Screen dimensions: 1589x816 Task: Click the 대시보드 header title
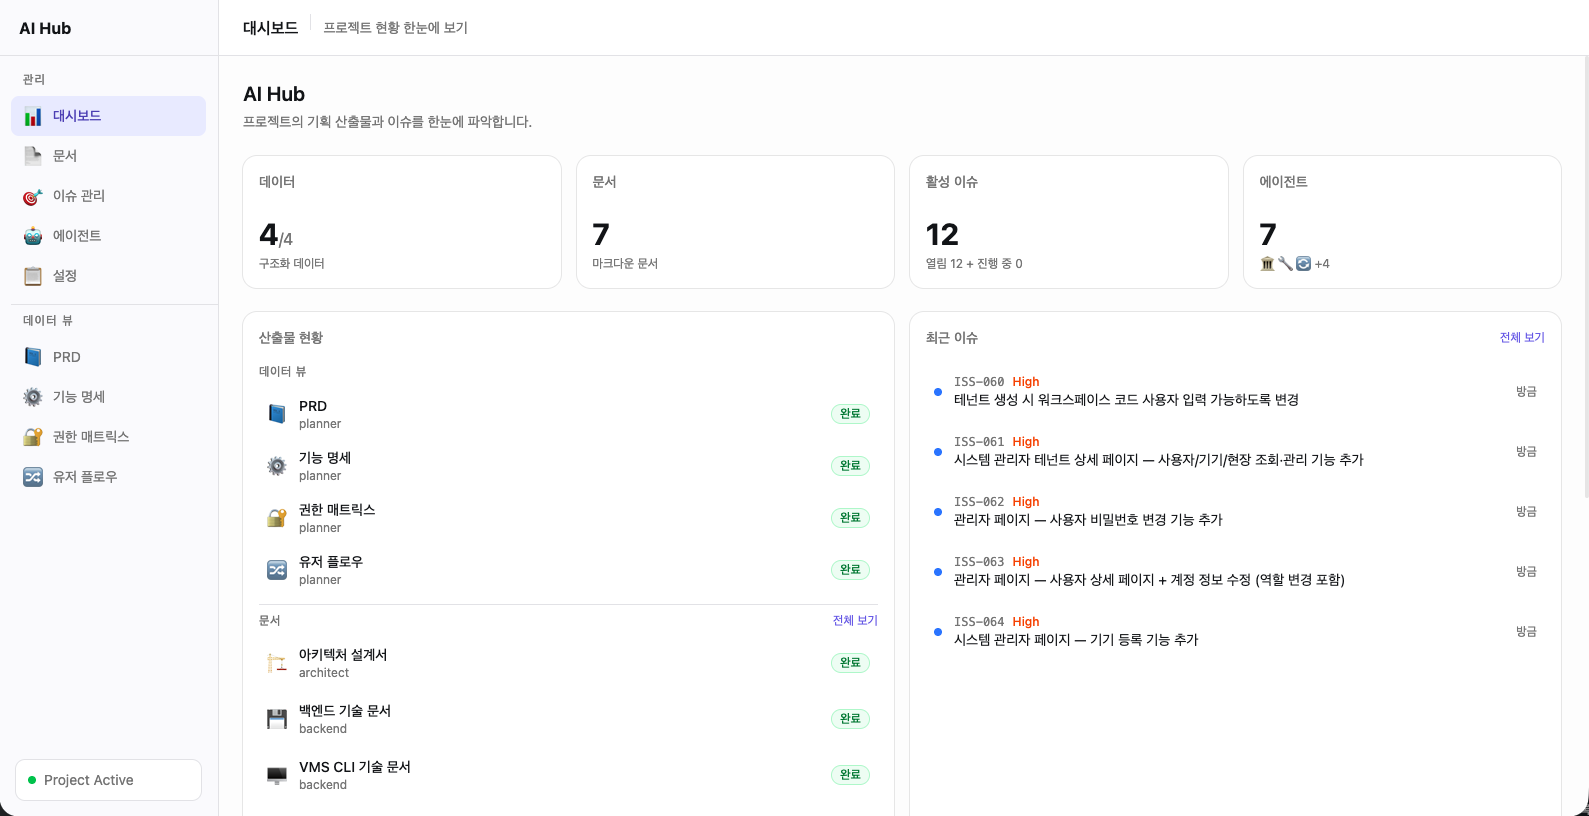click(x=270, y=28)
